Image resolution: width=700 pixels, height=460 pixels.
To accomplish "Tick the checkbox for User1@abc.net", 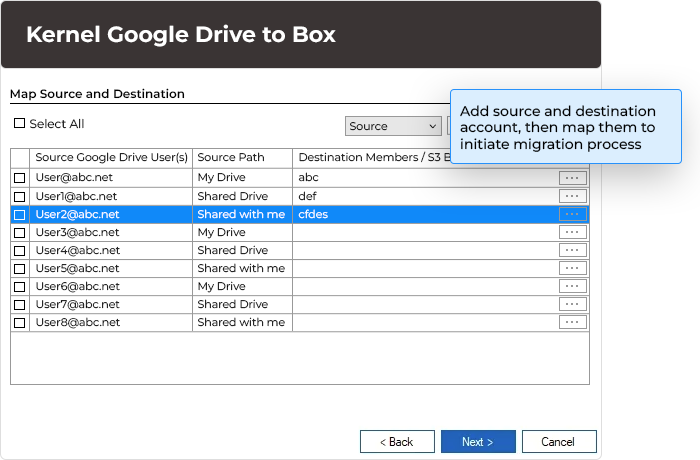I will pyautogui.click(x=20, y=197).
